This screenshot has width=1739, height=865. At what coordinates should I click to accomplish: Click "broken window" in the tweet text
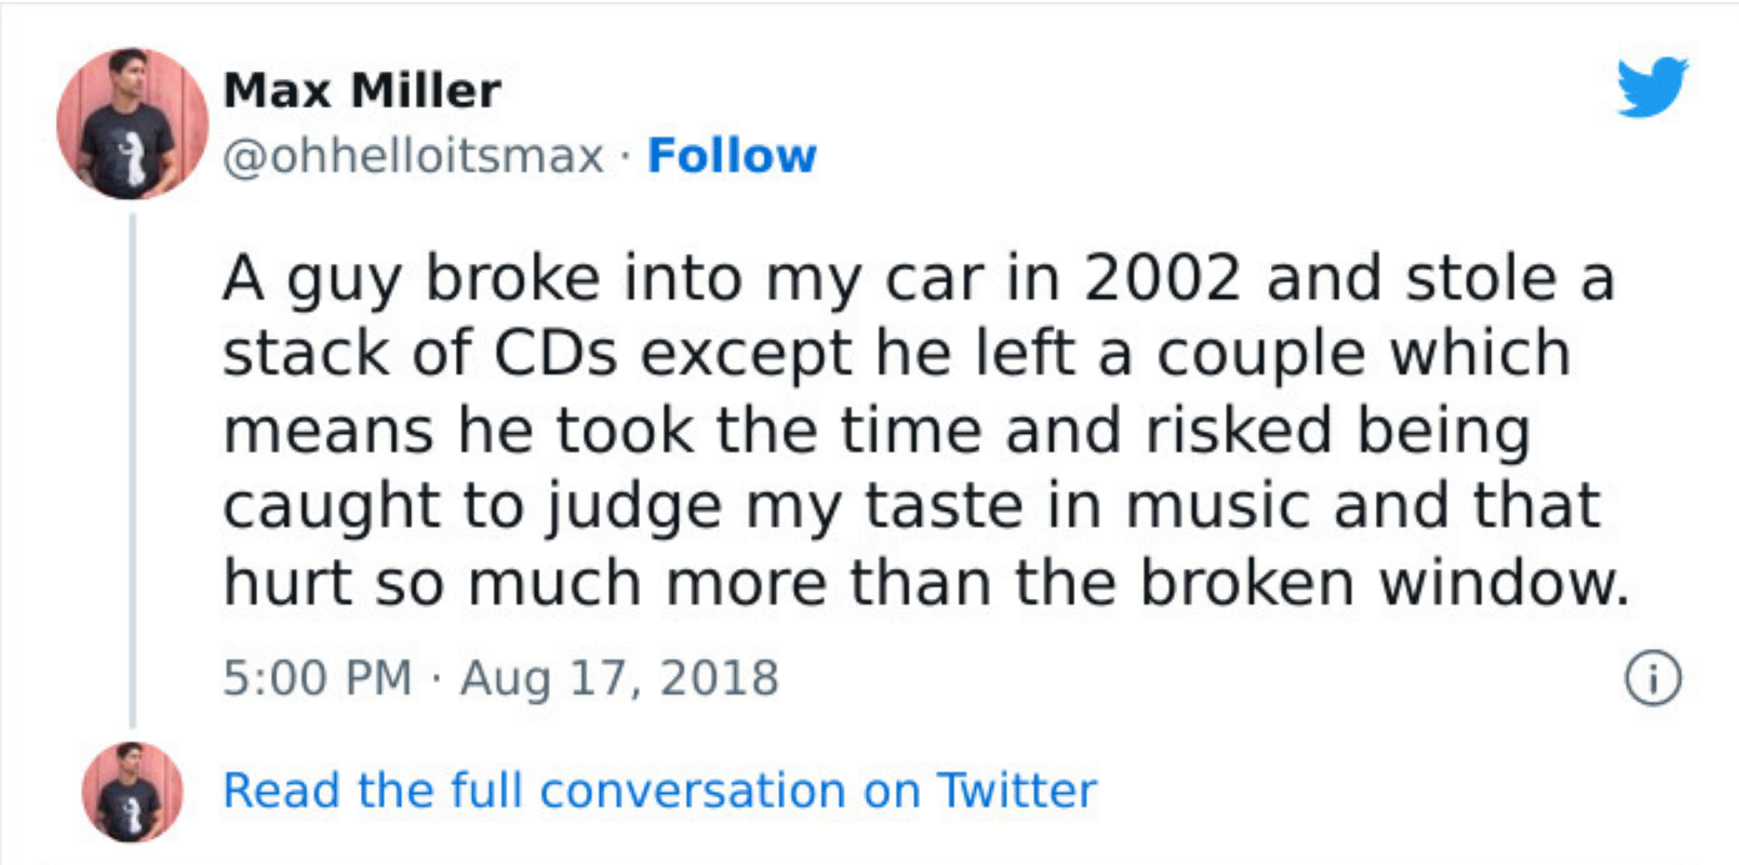pyautogui.click(x=1384, y=582)
